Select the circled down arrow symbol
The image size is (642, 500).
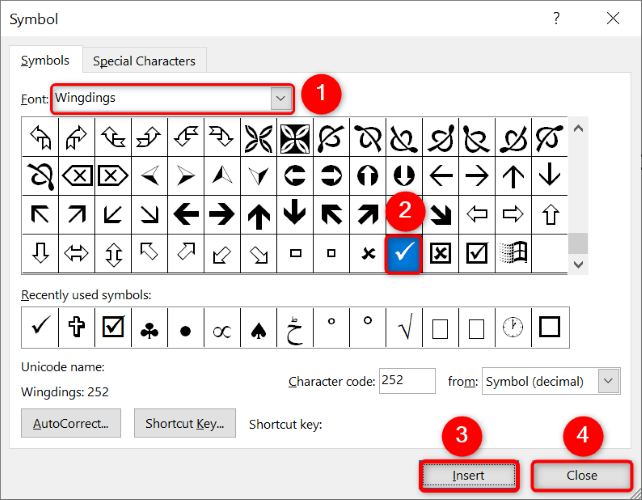404,176
